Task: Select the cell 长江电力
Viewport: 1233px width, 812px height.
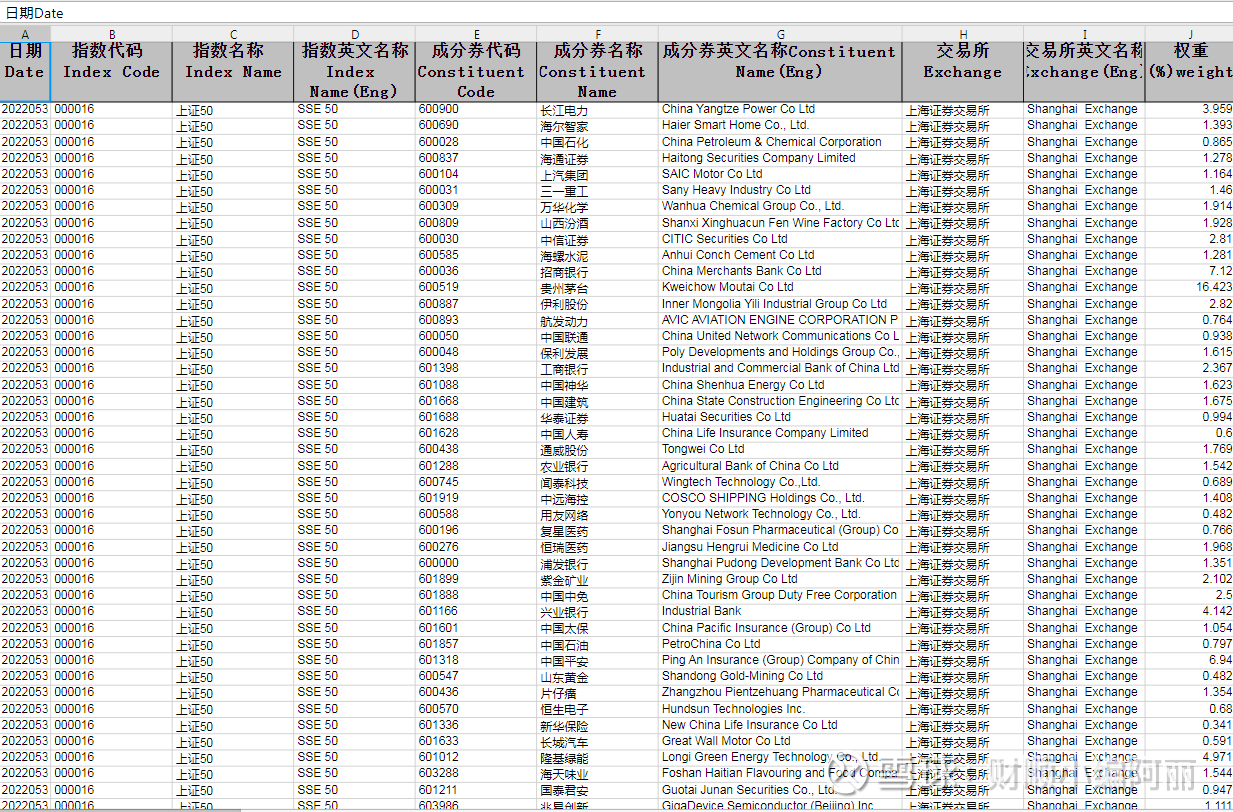Action: [x=597, y=109]
